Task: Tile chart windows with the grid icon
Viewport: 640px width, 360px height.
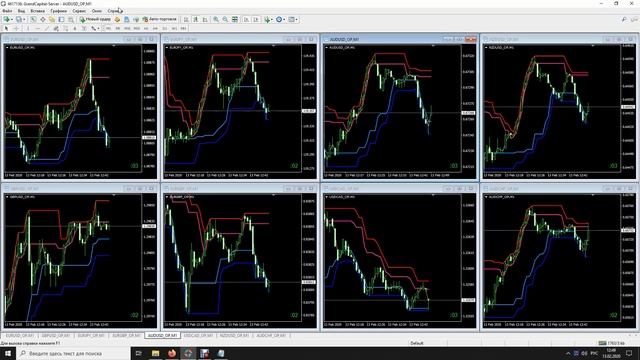Action: point(235,19)
